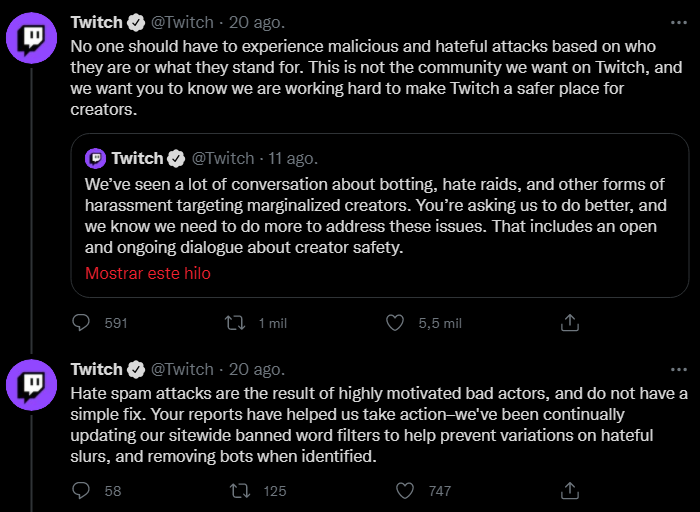
Task: Share the hate spam attacks tweet
Action: [x=570, y=490]
